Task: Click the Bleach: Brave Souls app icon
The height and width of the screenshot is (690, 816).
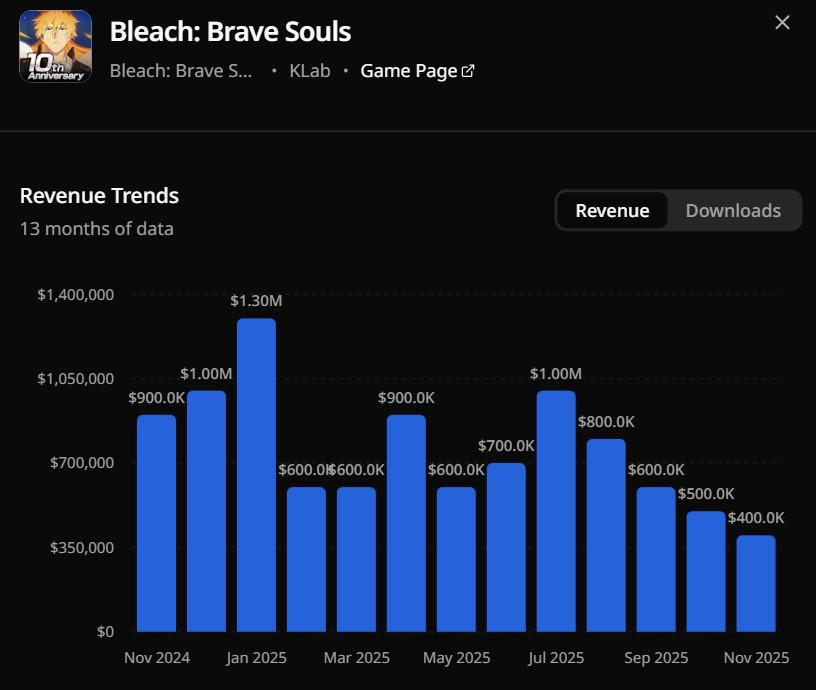Action: pos(56,46)
